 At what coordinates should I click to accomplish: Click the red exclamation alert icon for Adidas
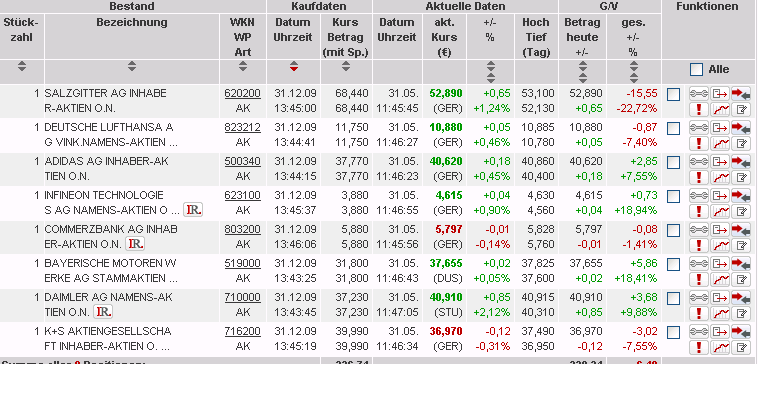[x=699, y=178]
